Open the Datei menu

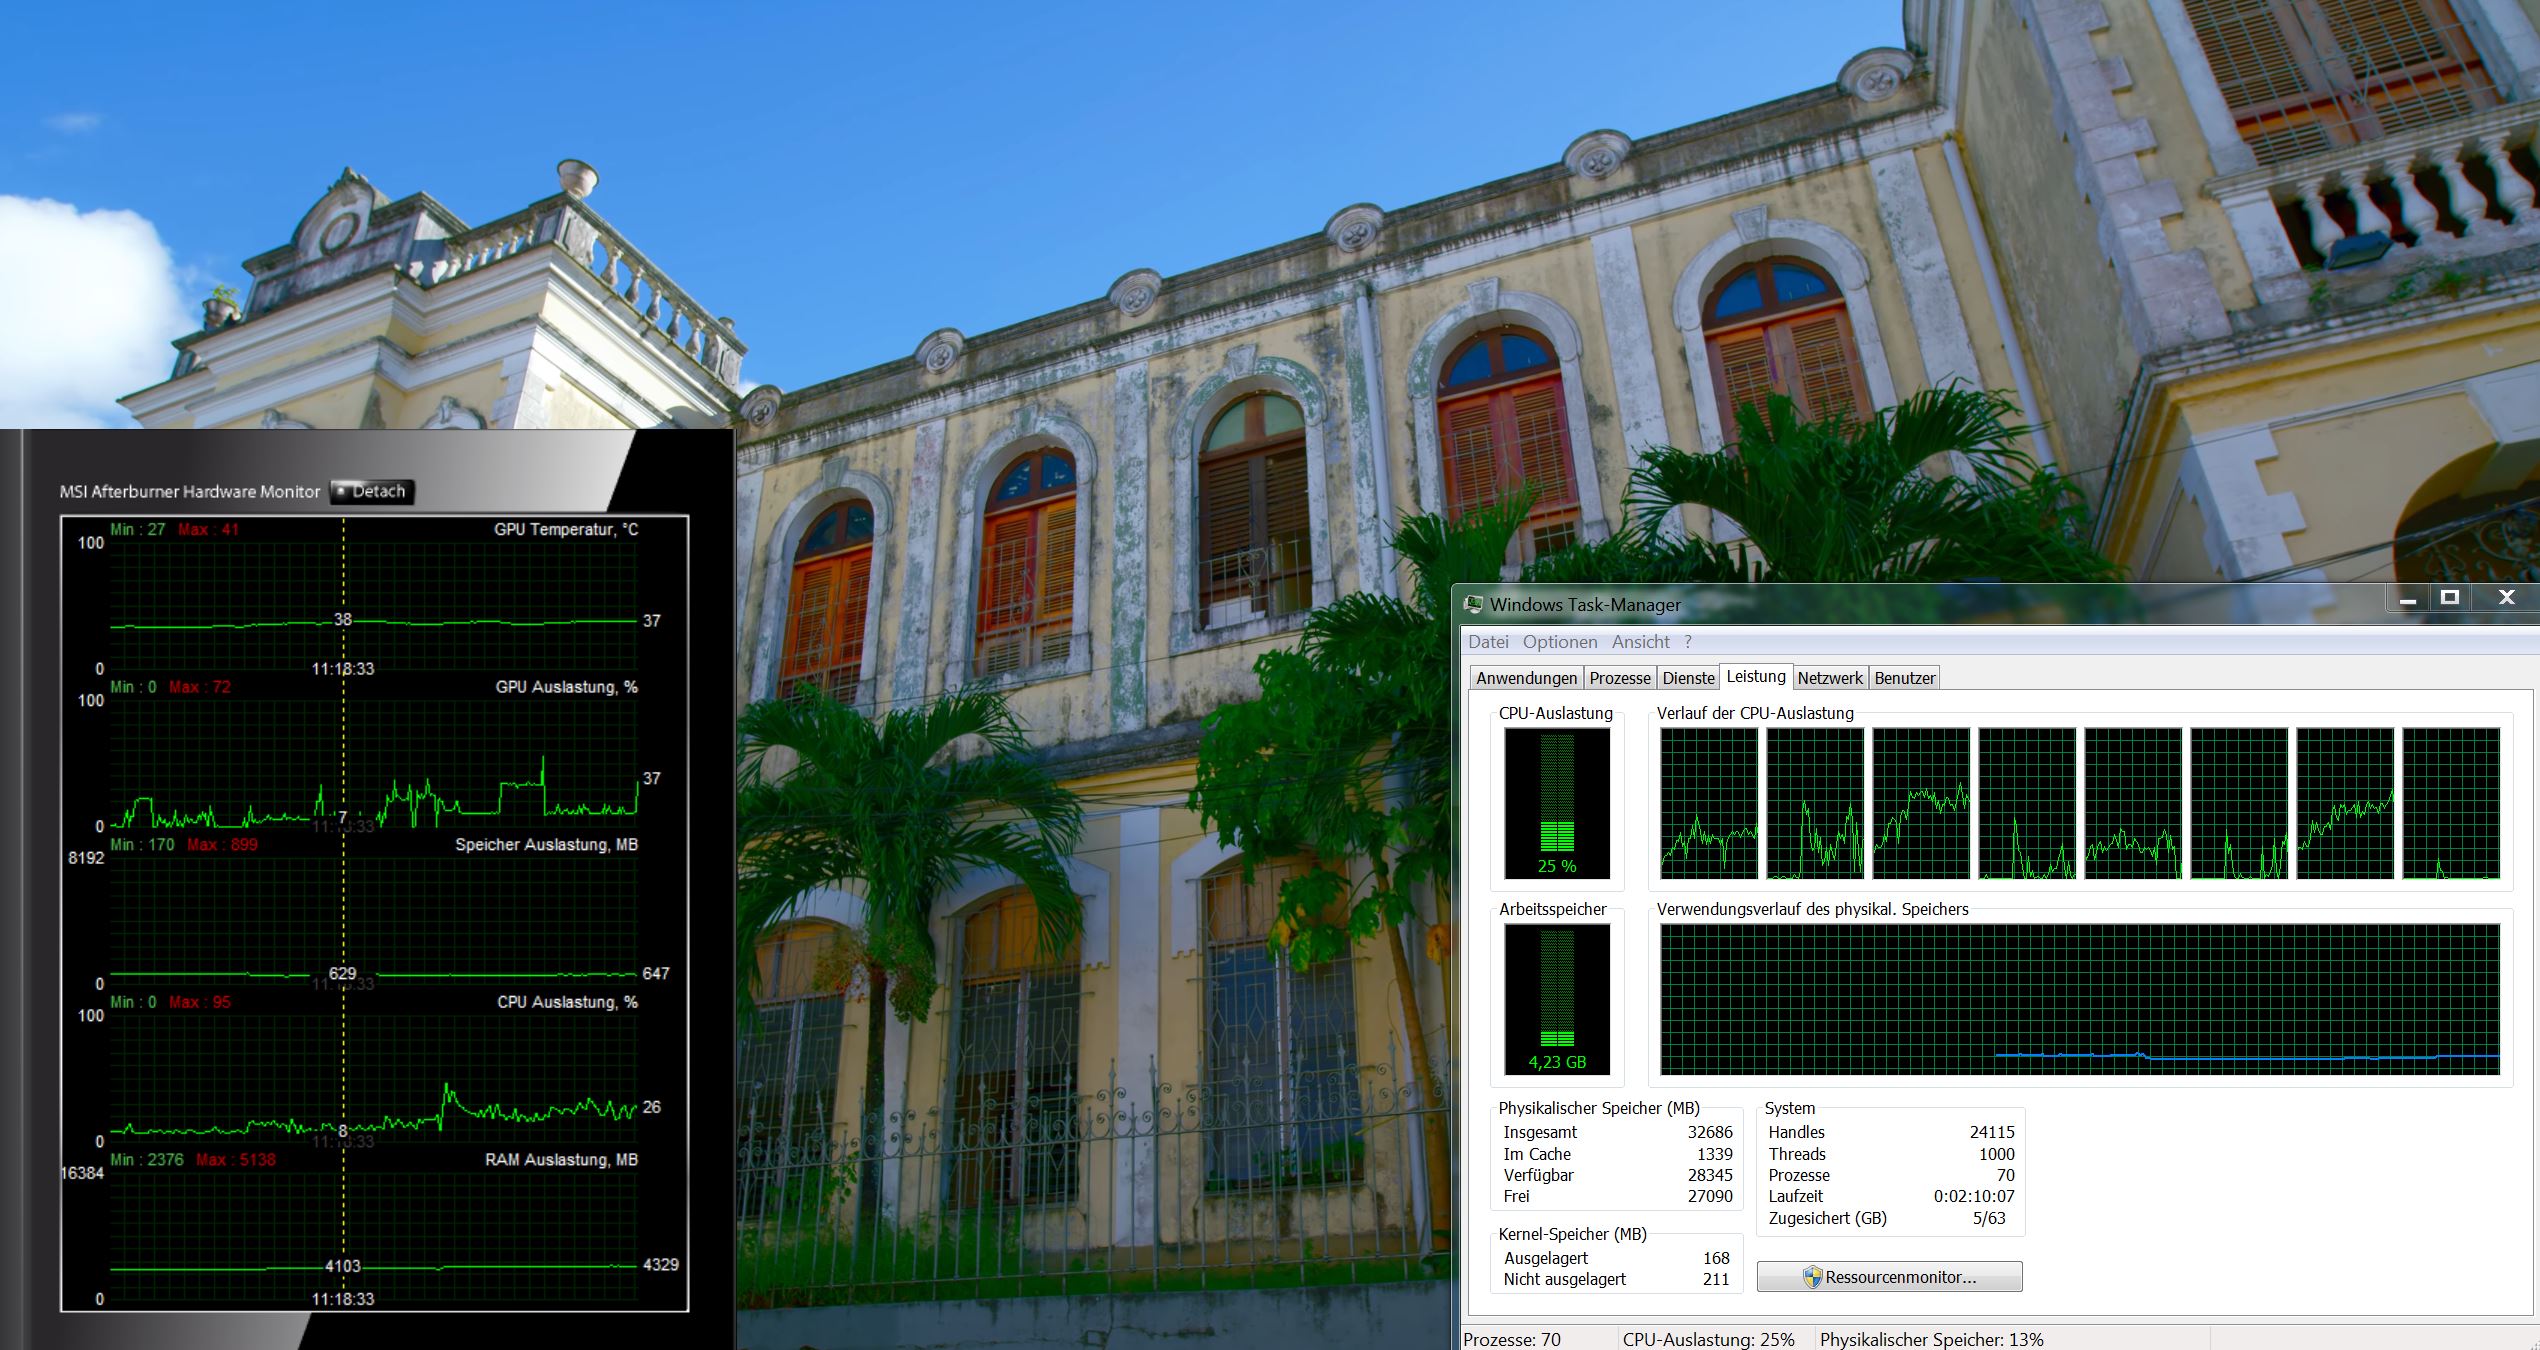pos(1488,641)
